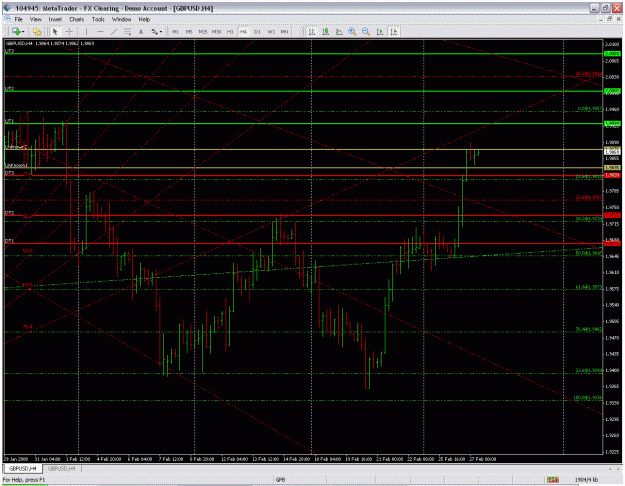The width and height of the screenshot is (625, 486).
Task: Select the Arrows objects tool
Action: pyautogui.click(x=154, y=31)
